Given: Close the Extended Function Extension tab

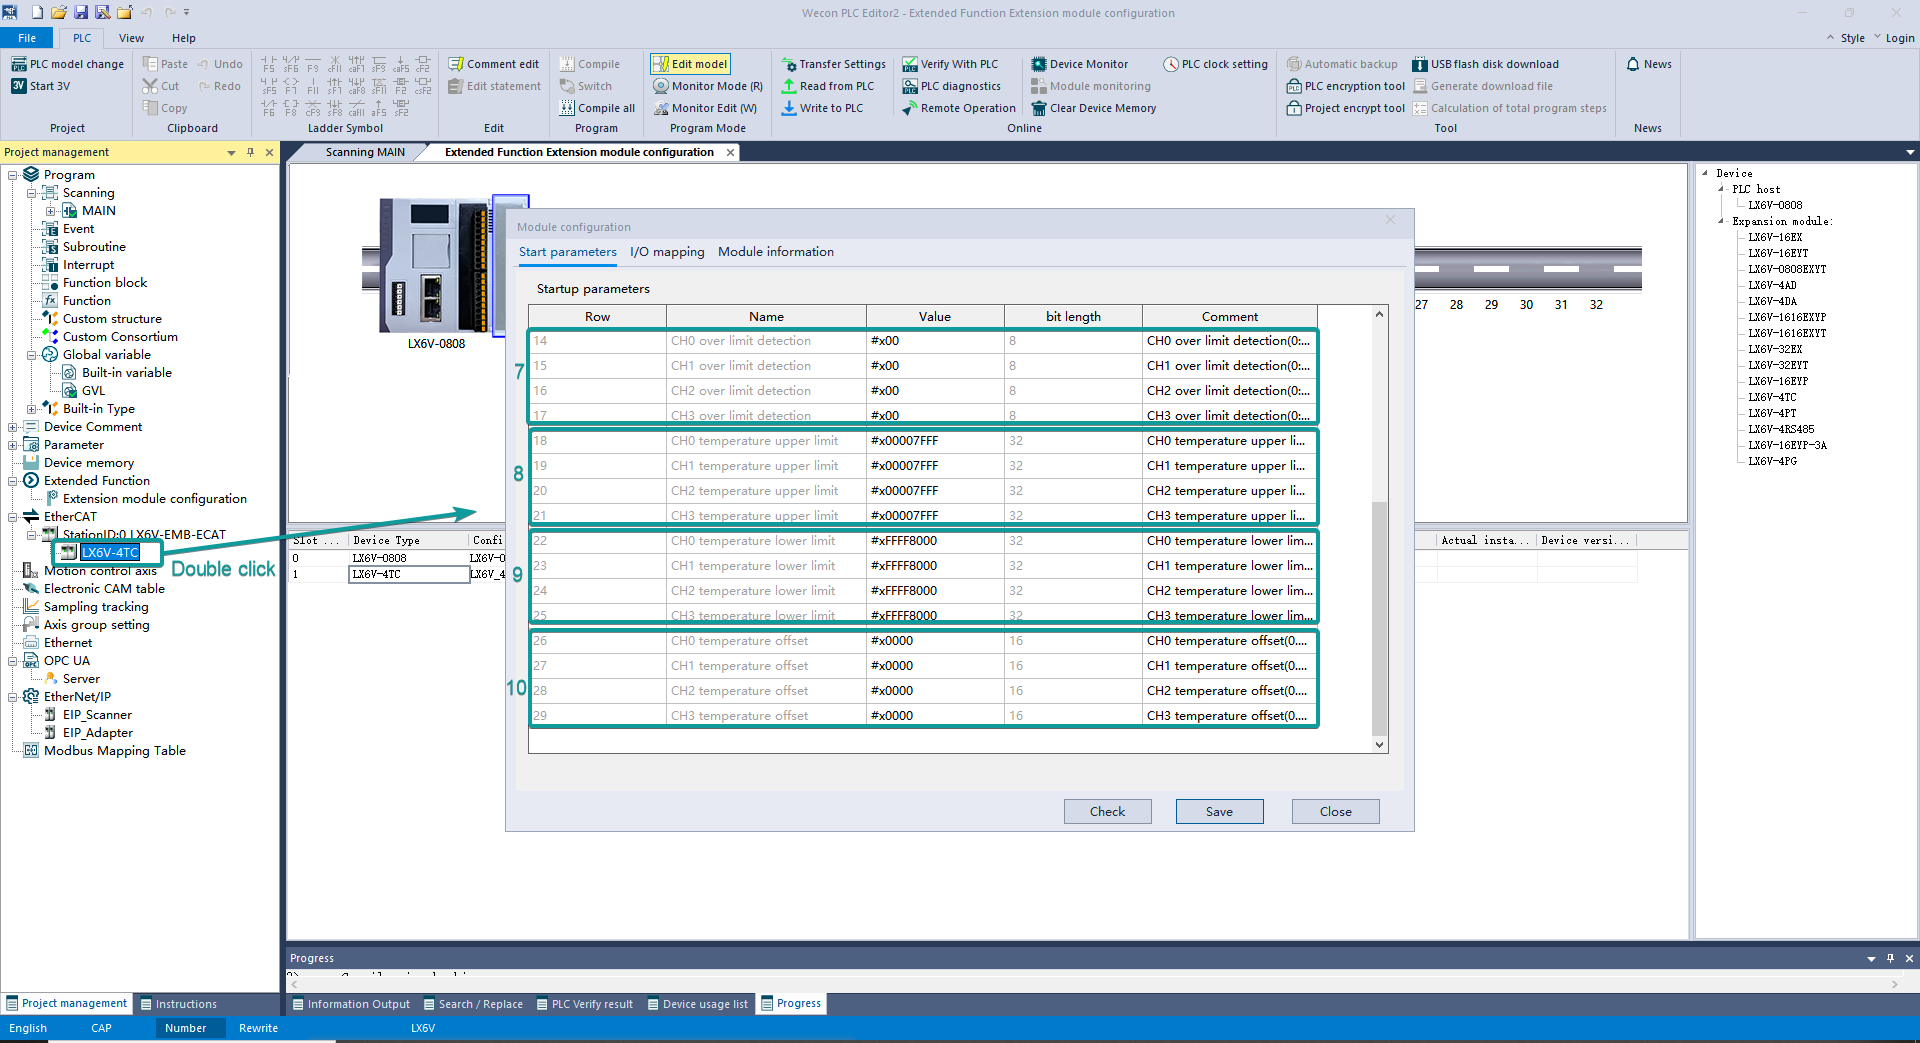Looking at the screenshot, I should pos(731,152).
